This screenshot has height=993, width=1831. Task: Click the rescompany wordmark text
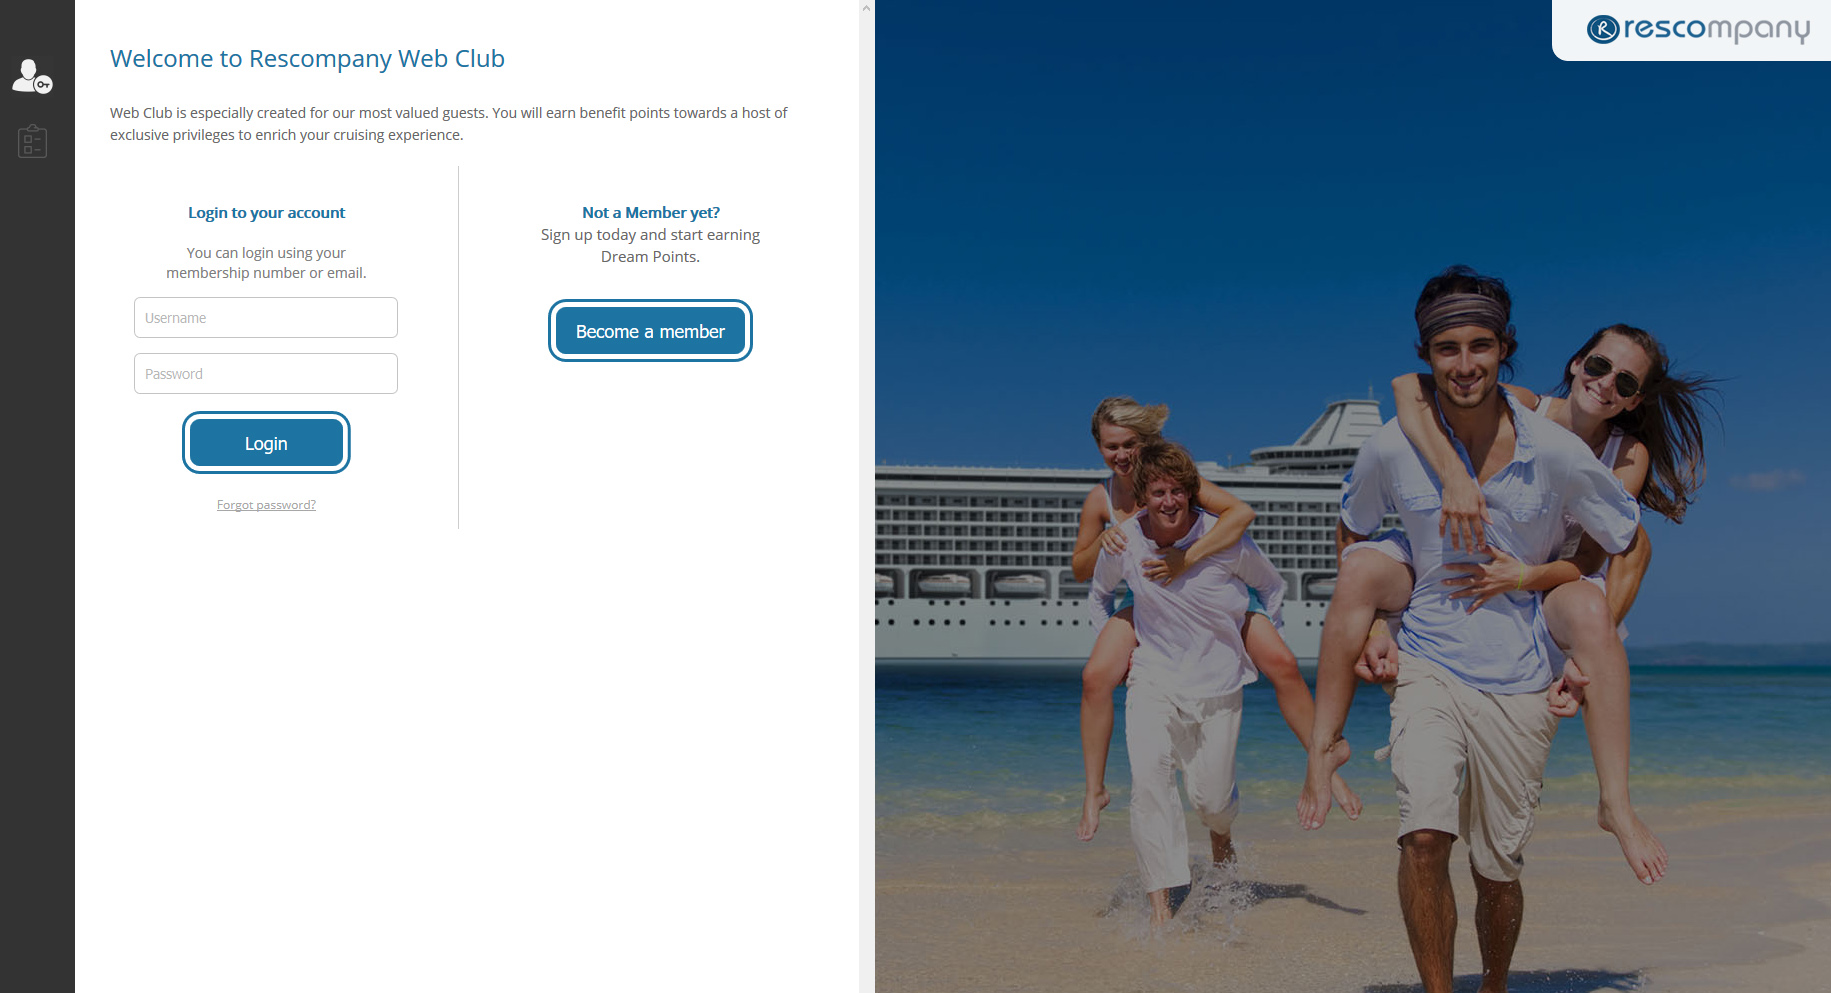1717,29
